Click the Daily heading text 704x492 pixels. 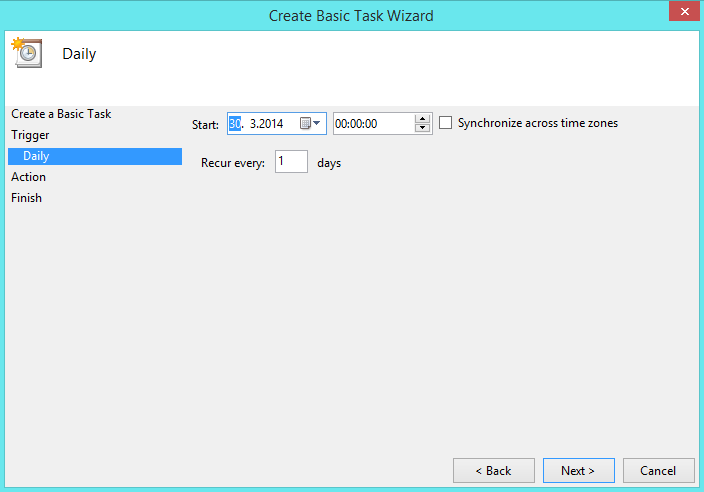(x=79, y=54)
